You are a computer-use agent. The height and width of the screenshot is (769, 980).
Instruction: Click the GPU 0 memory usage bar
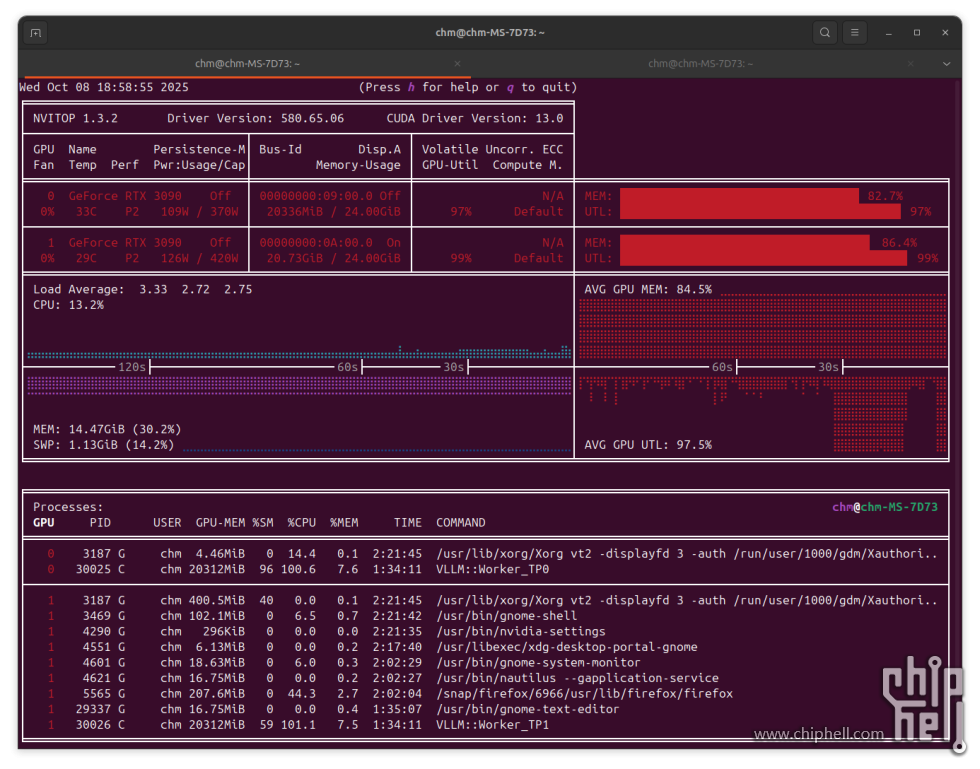(739, 196)
